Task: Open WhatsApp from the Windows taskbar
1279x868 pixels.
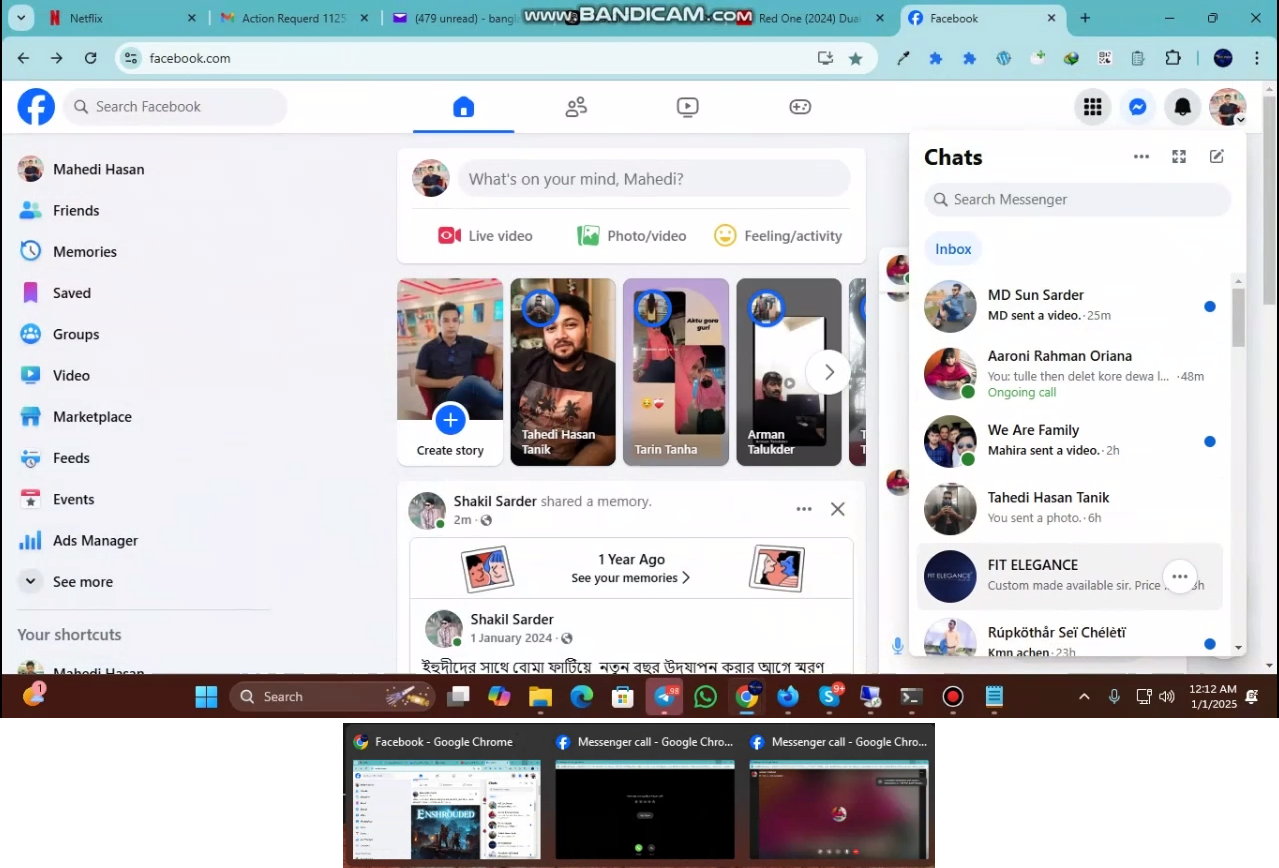Action: point(705,697)
